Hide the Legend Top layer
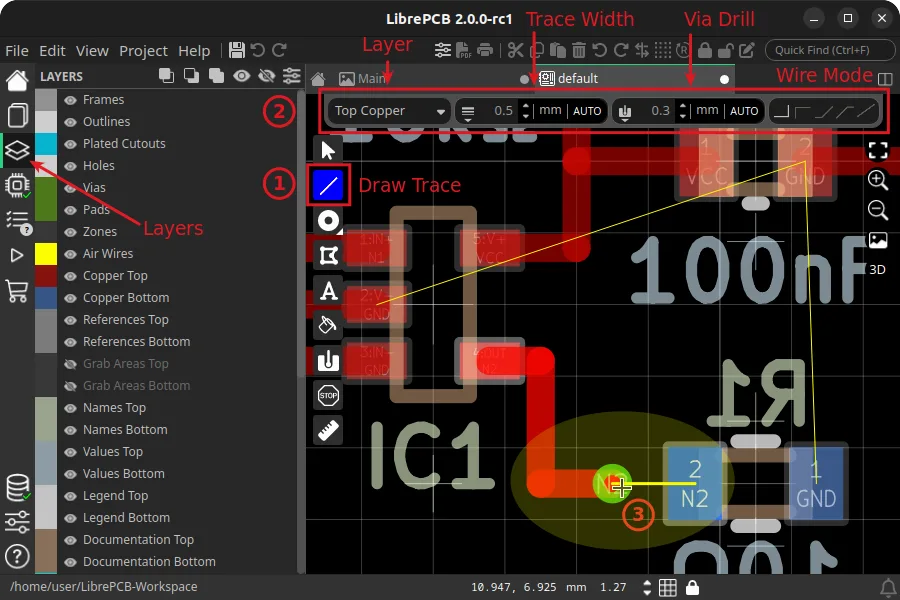Screen dimensions: 900x600 (x=71, y=496)
